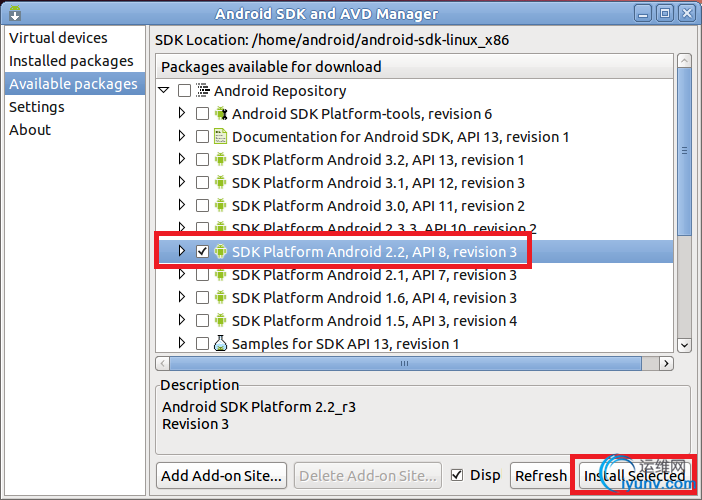This screenshot has width=702, height=500.
Task: Click the vertical scrollbar down arrow
Action: click(684, 345)
